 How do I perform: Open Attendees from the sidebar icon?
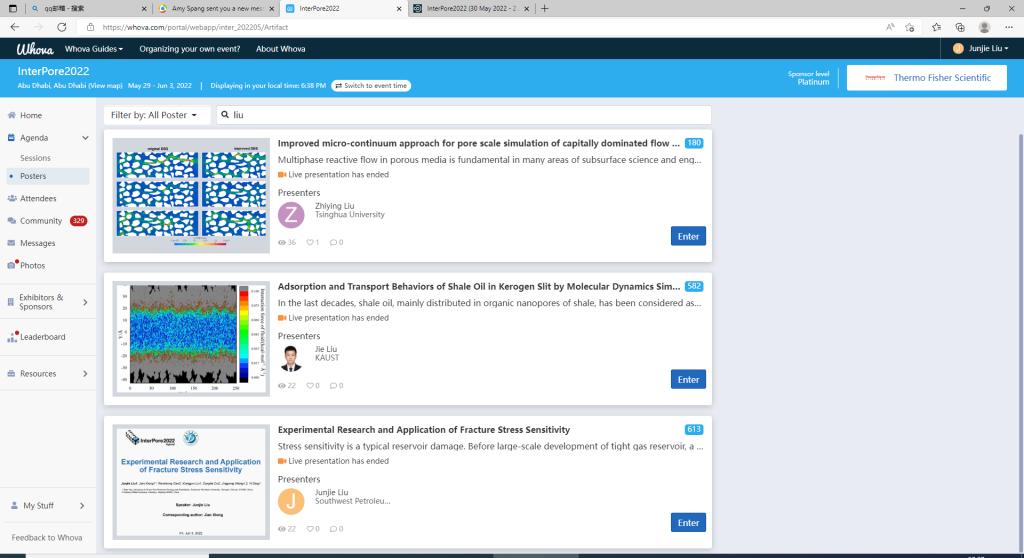[11, 198]
